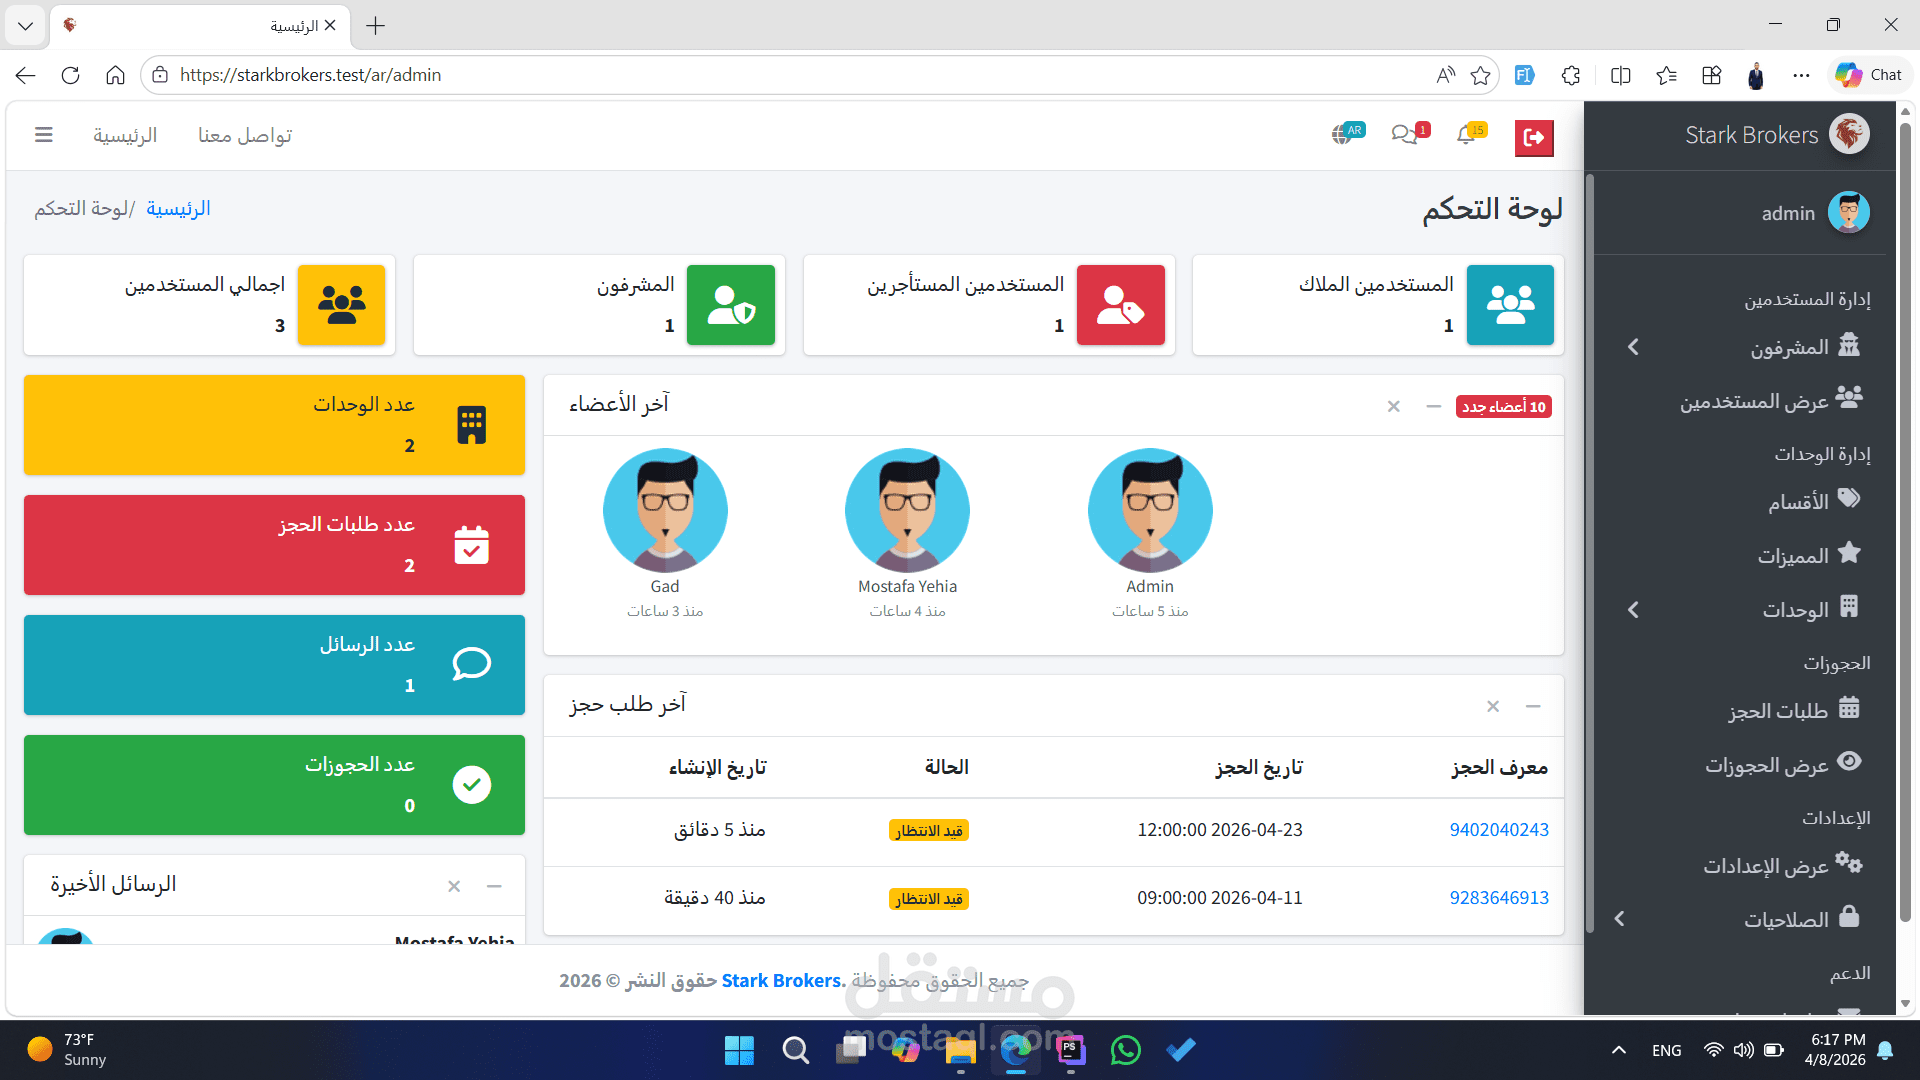Open the notifications bell showing 15 alerts
Viewport: 1920px width, 1080px height.
click(x=1466, y=135)
